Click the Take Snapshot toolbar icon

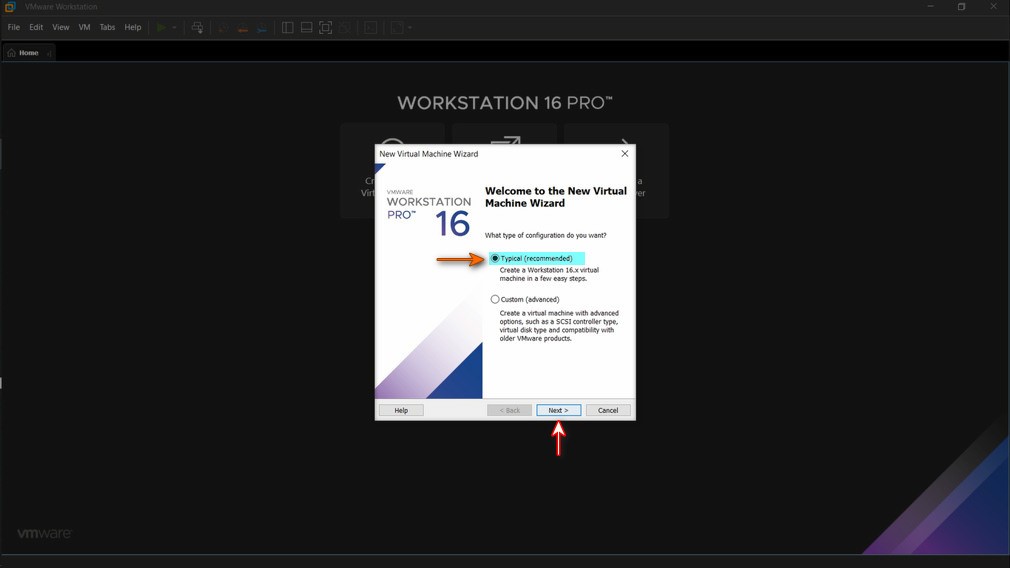(224, 28)
